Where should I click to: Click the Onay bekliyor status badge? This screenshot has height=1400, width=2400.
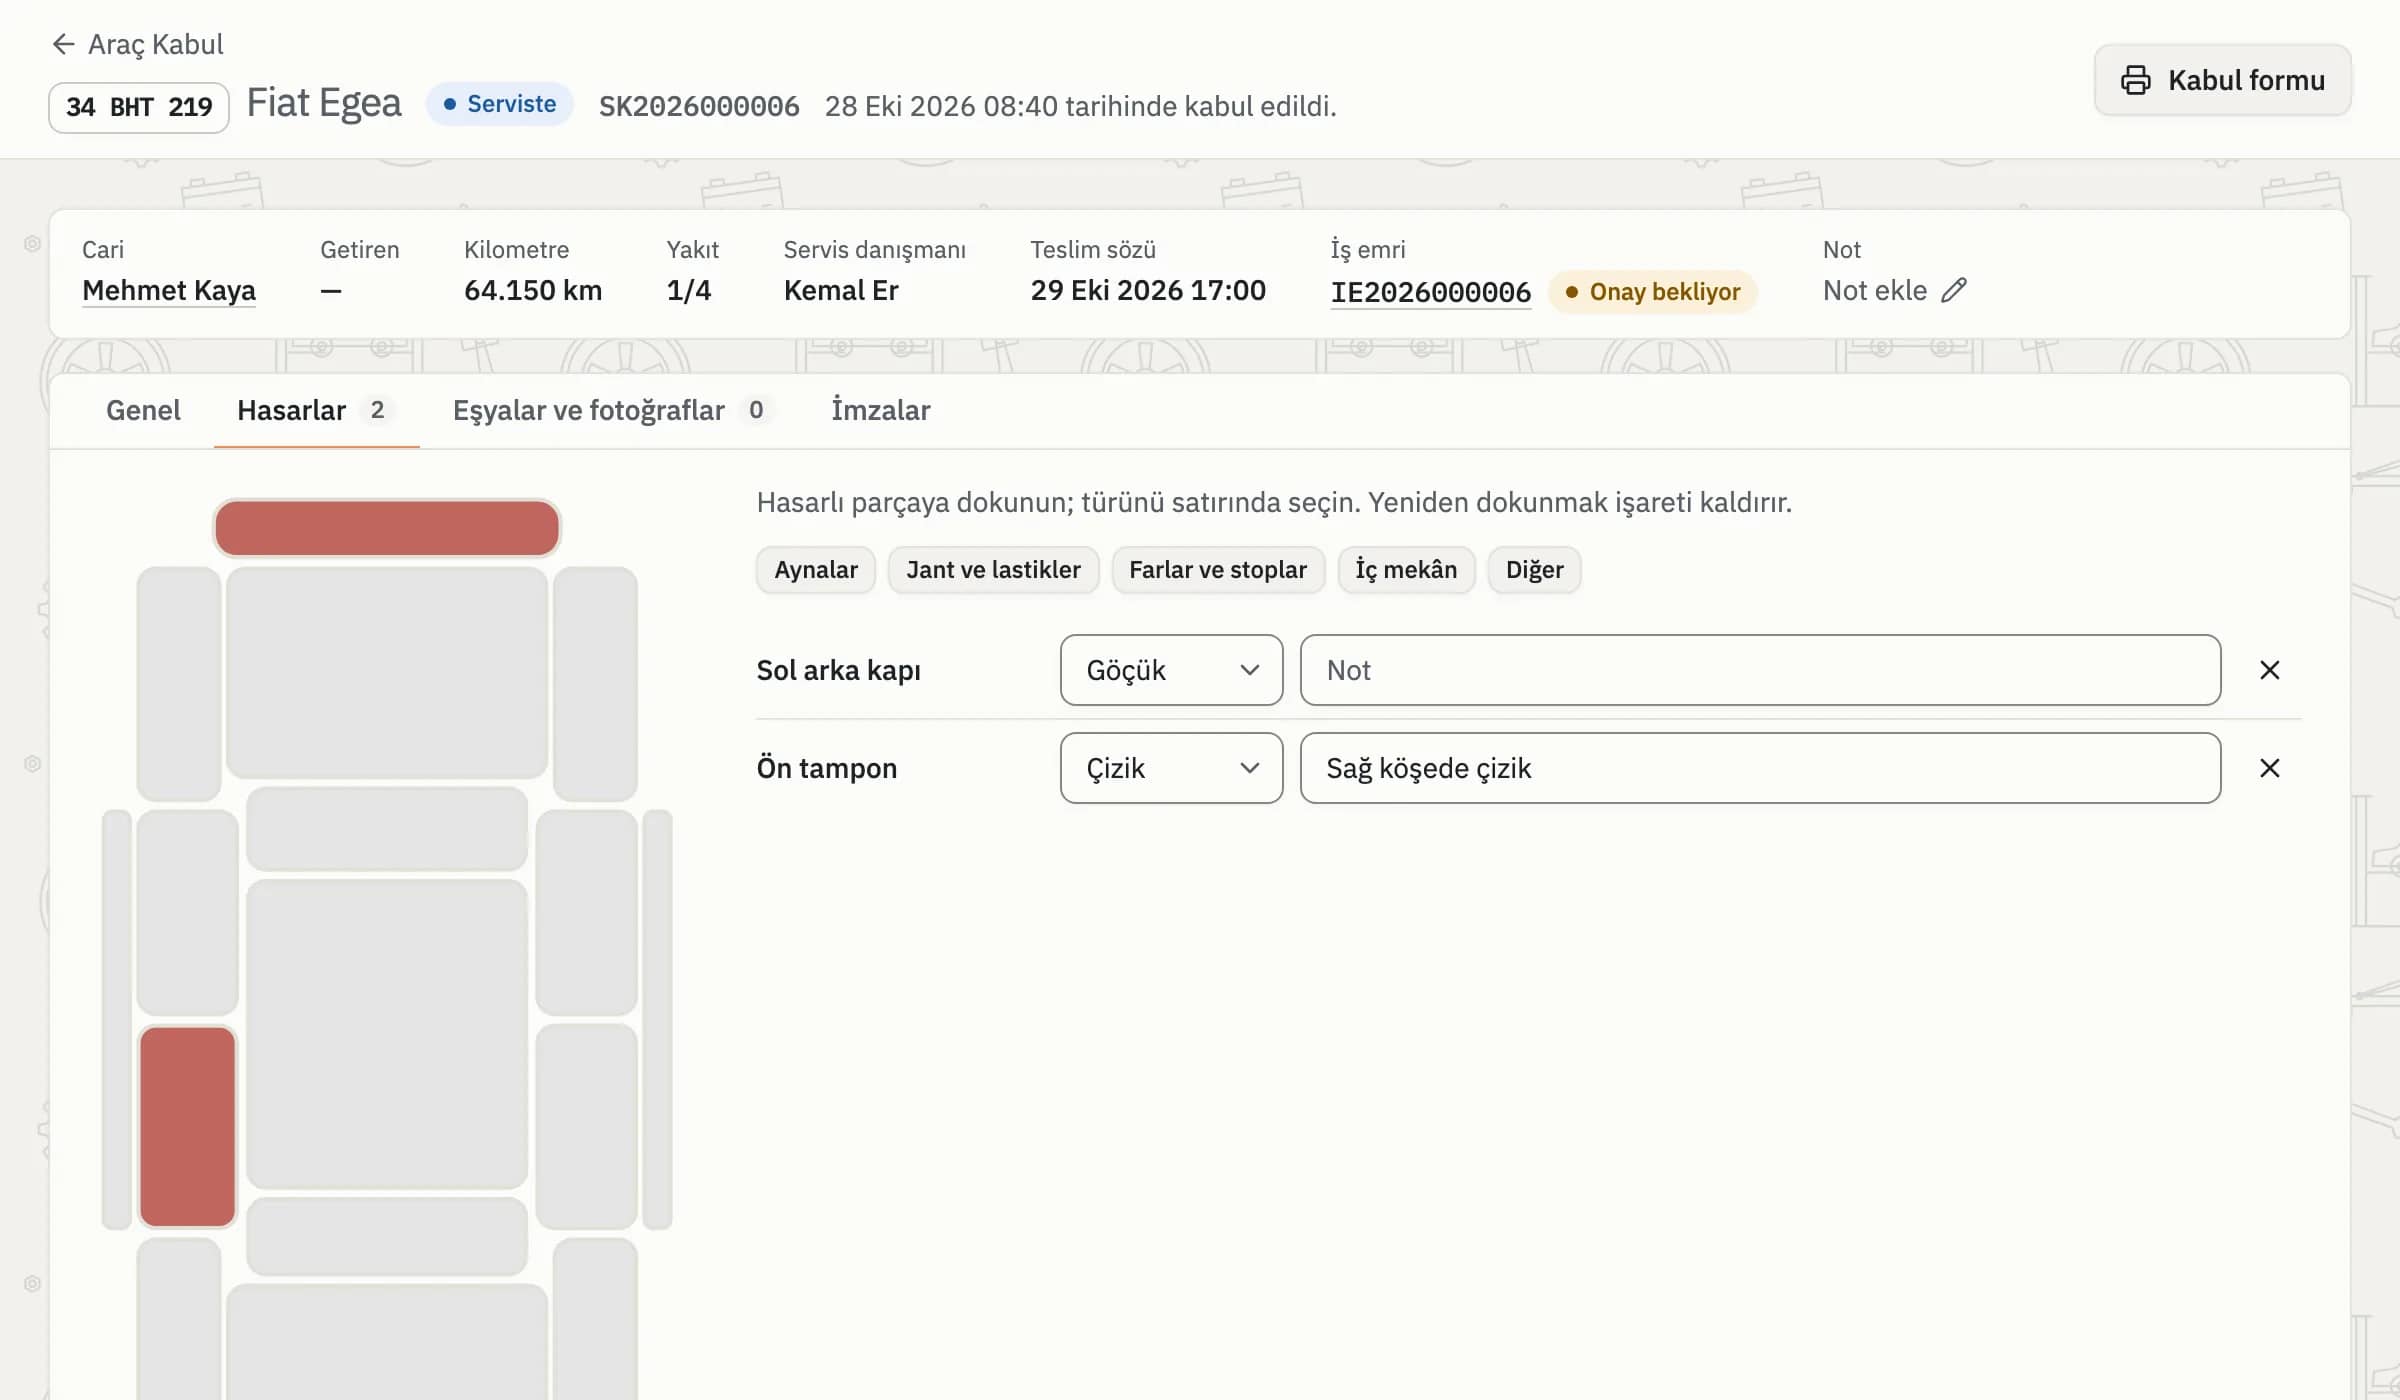click(x=1652, y=292)
